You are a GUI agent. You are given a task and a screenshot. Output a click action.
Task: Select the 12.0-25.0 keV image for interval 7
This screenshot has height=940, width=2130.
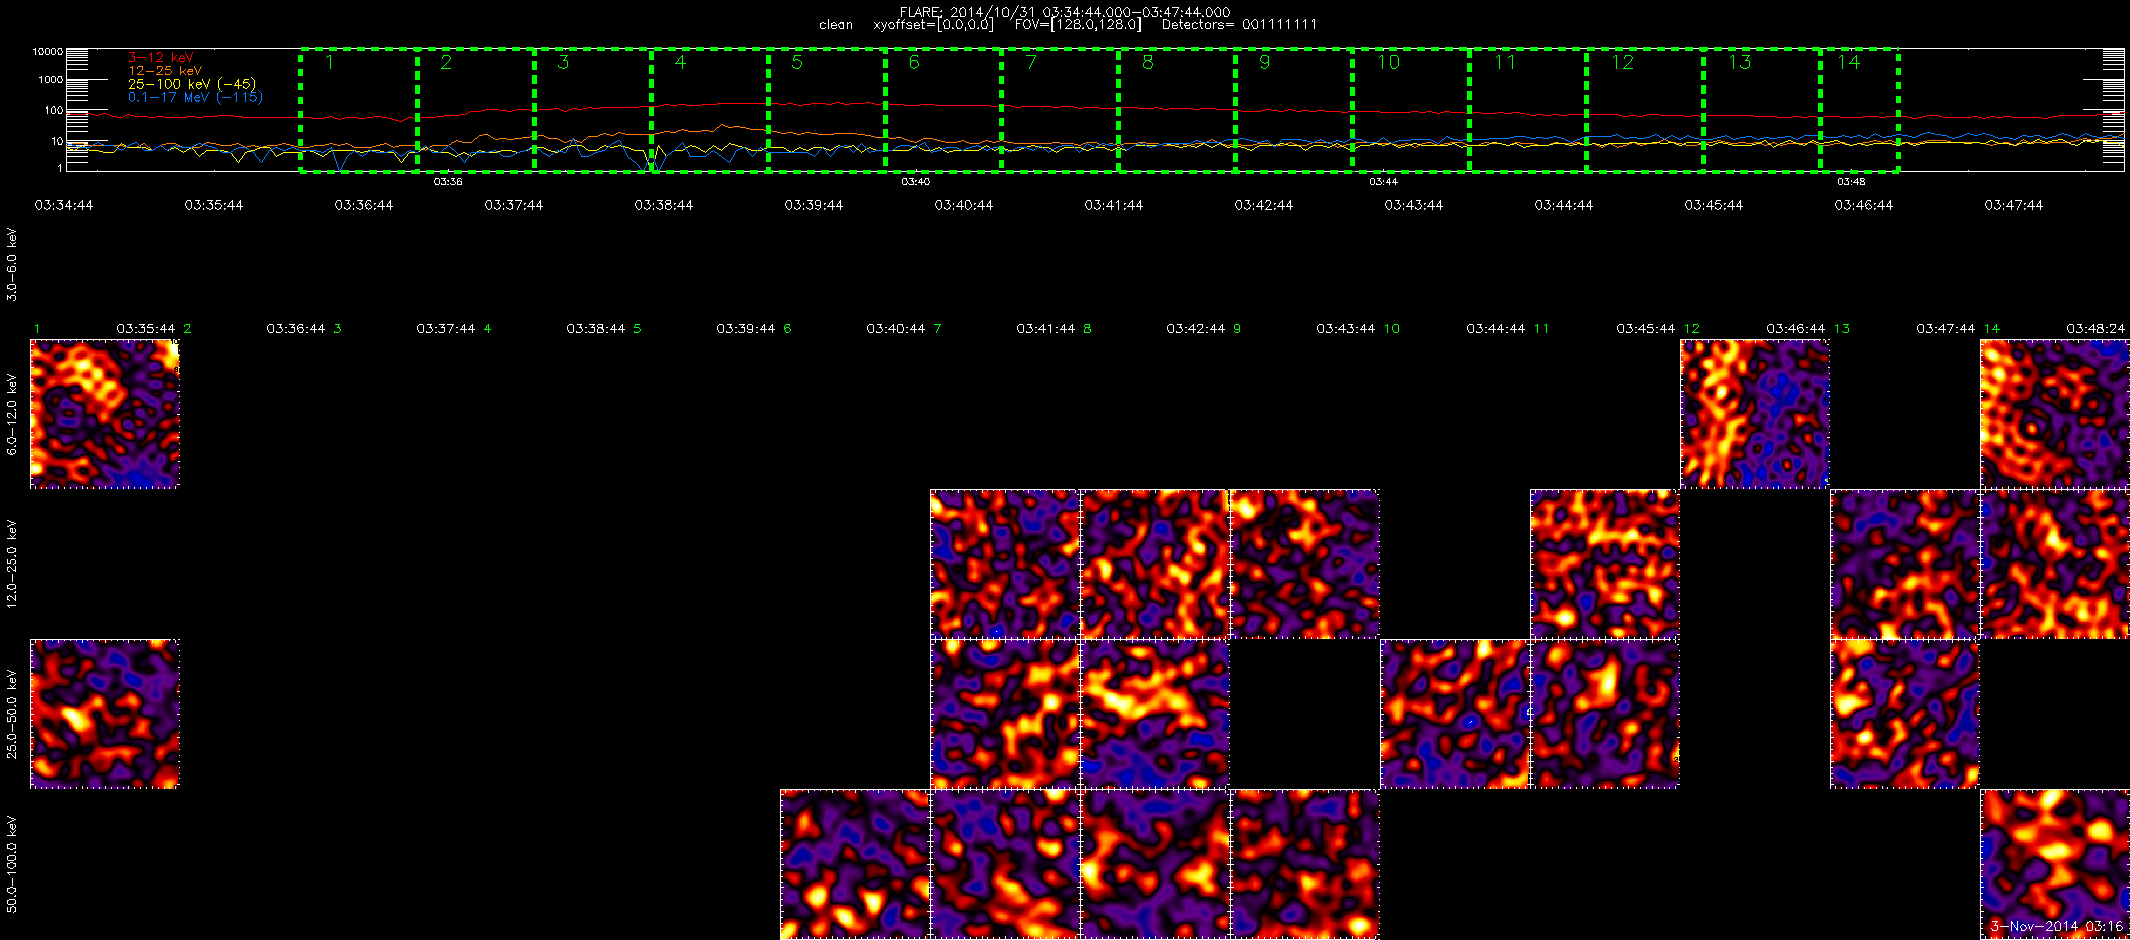[x=1005, y=564]
